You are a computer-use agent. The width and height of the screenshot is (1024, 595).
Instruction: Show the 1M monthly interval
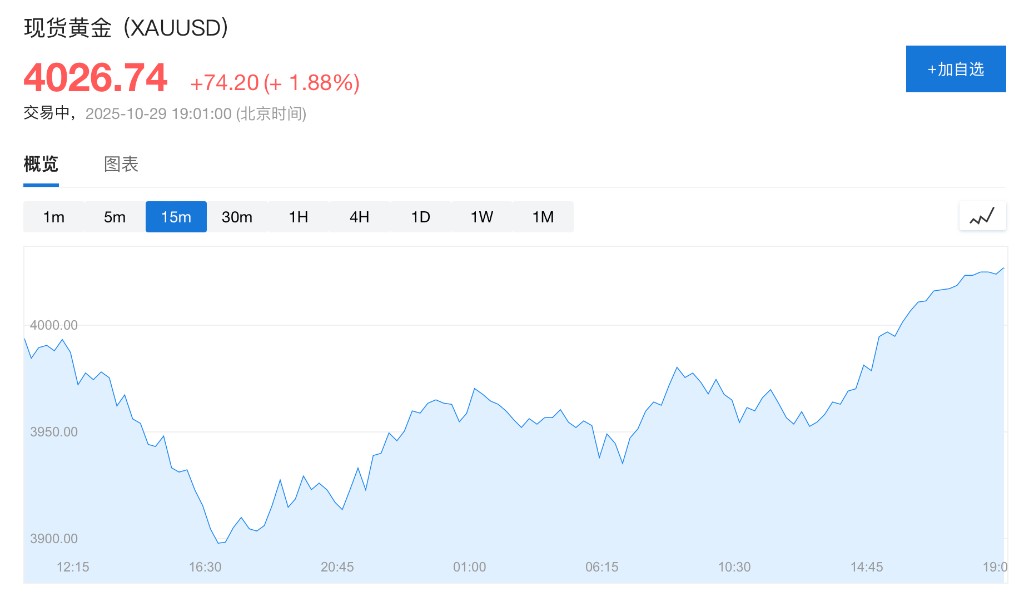pos(543,217)
